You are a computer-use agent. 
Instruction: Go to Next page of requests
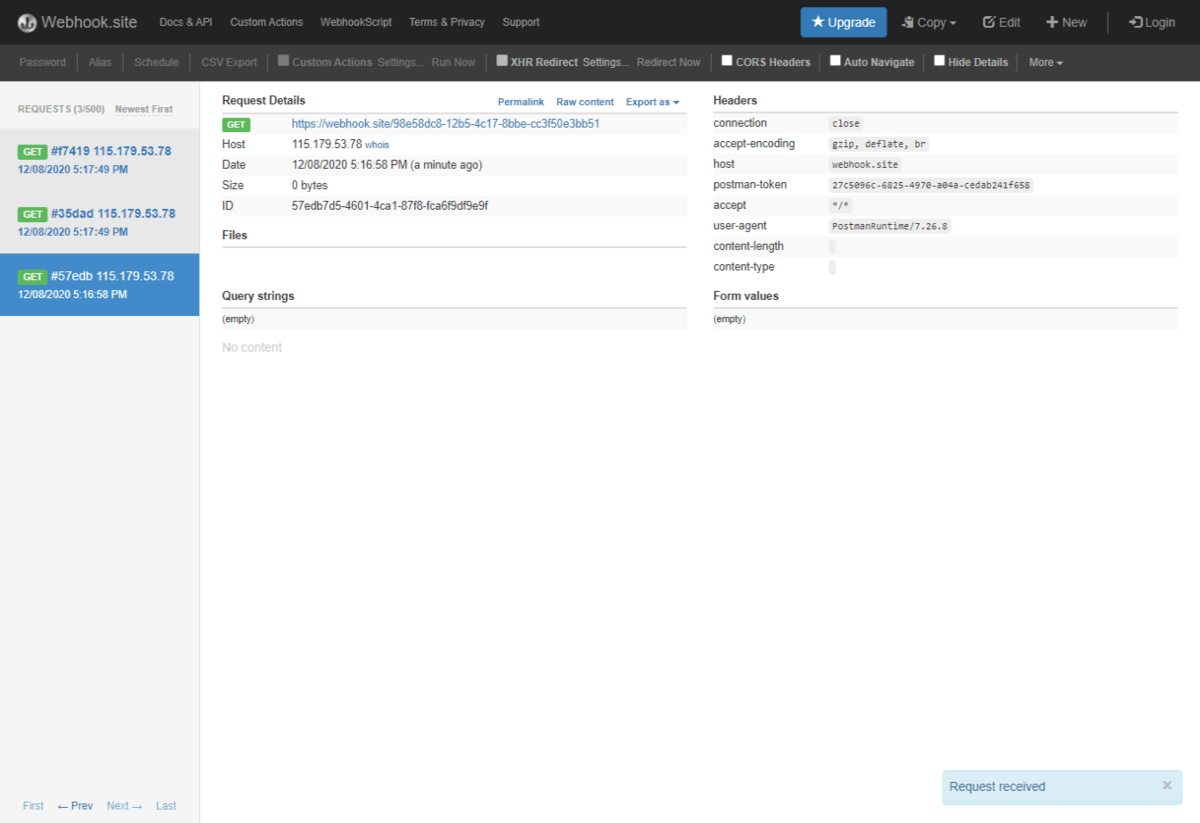(124, 806)
